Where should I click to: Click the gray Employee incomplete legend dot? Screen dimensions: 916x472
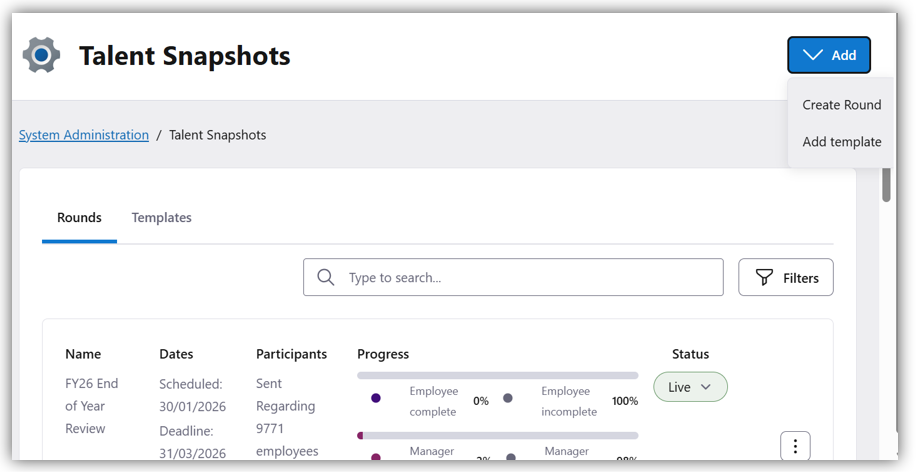tap(508, 398)
